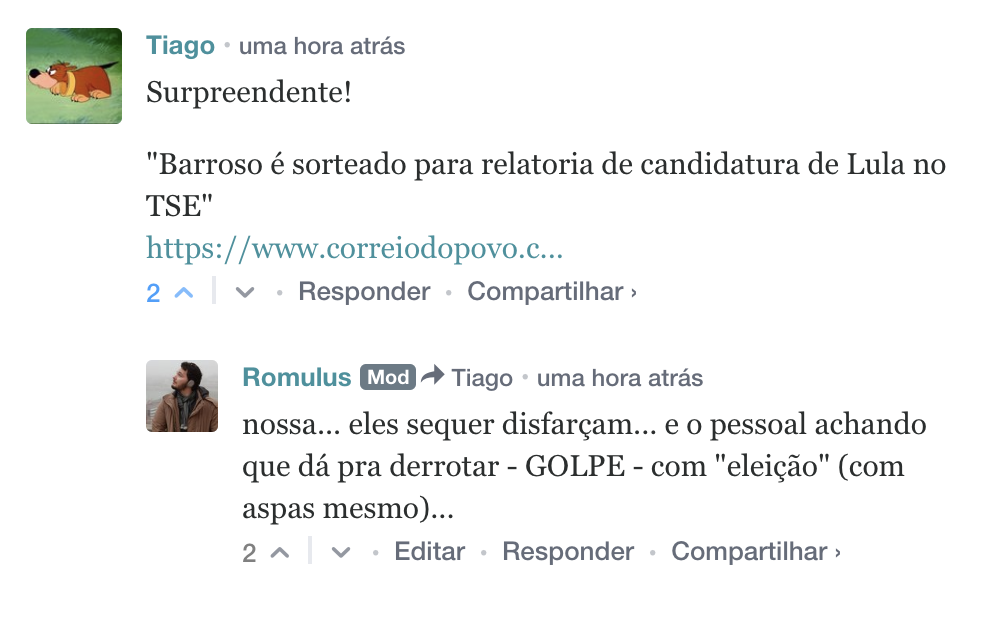The width and height of the screenshot is (986, 624).
Task: Upvote Tiago's comment
Action: [x=184, y=293]
